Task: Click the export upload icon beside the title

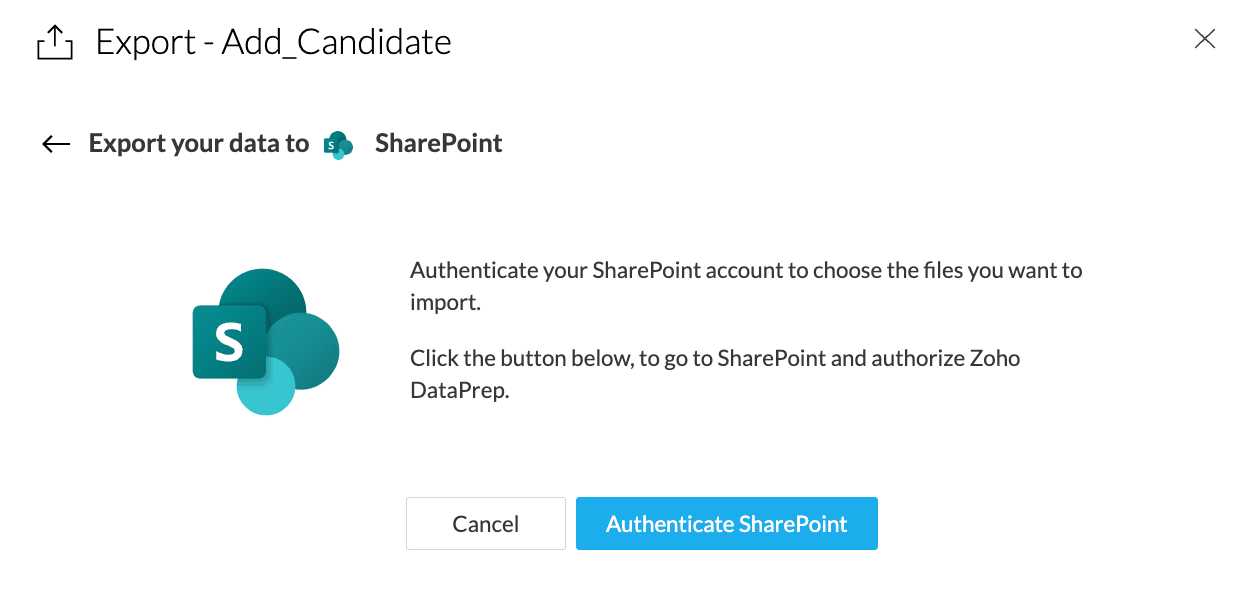Action: point(55,42)
